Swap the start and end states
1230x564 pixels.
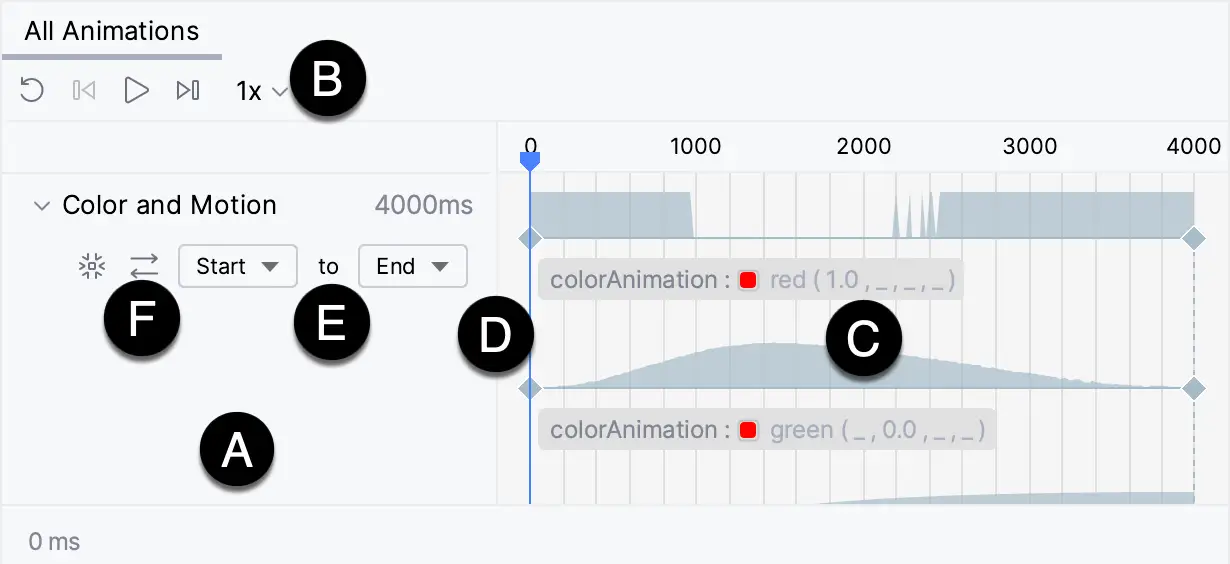(144, 267)
